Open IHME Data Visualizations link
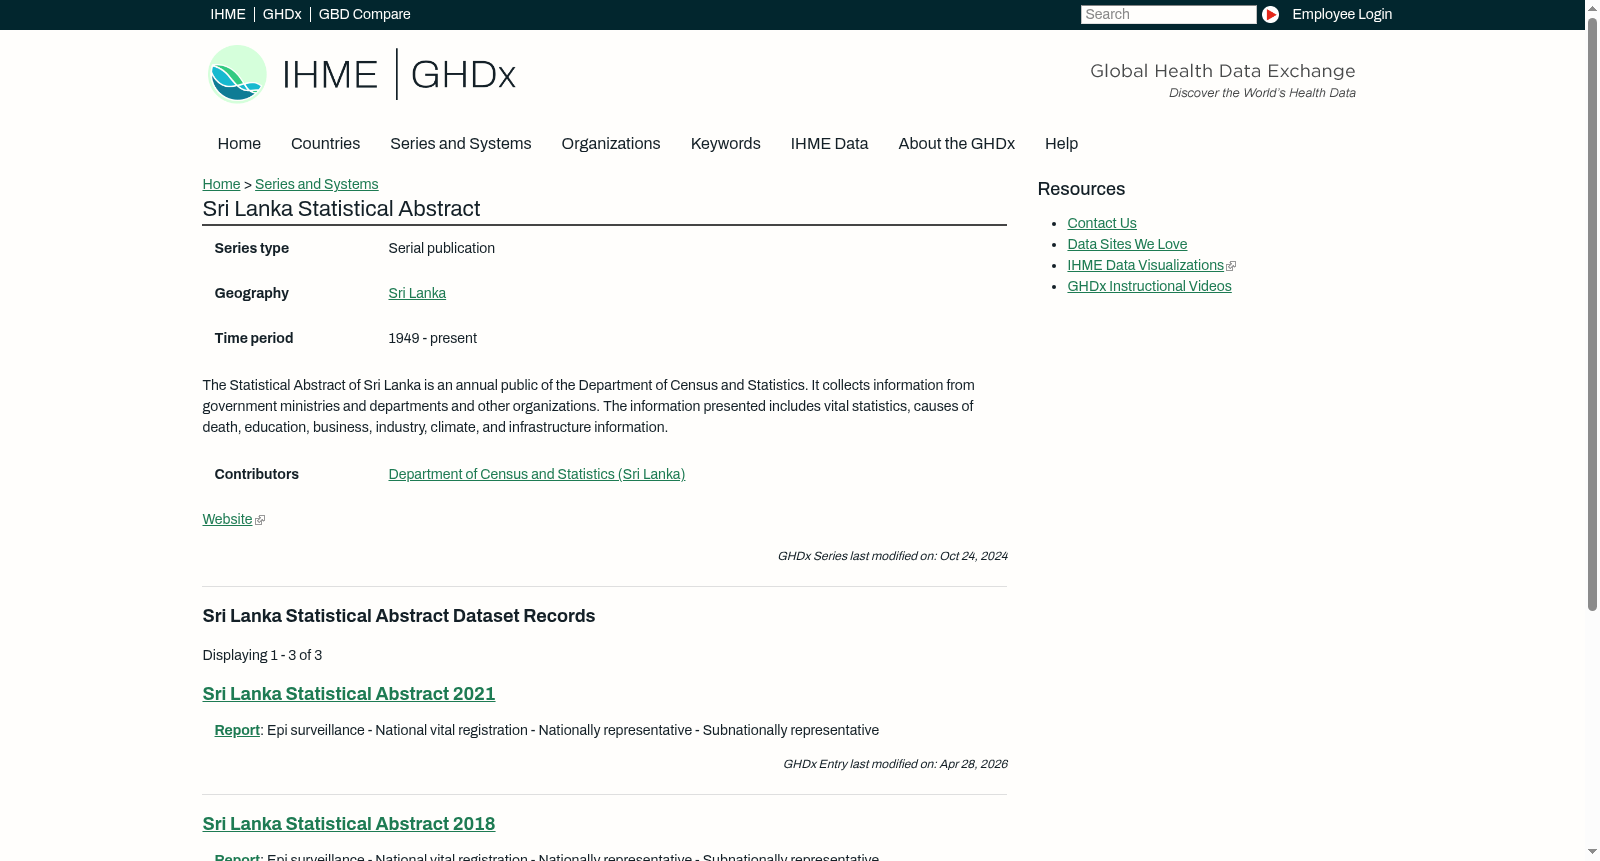This screenshot has height=861, width=1600. pos(1145,265)
